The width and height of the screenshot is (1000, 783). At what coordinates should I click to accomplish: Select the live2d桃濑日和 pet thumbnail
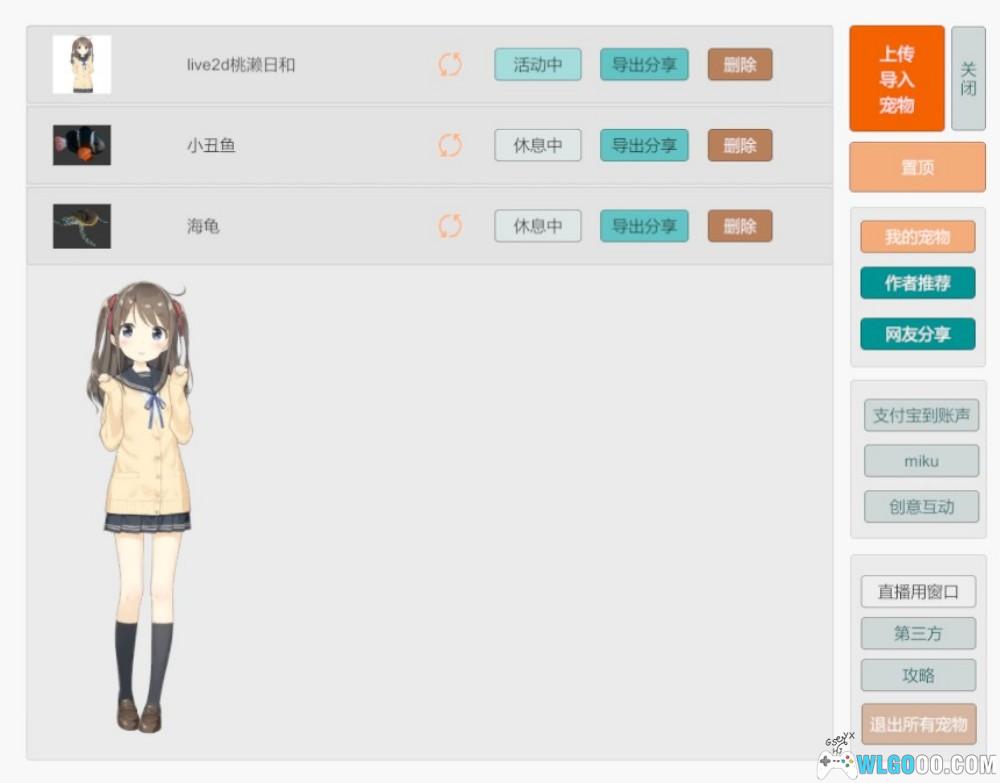click(x=81, y=65)
